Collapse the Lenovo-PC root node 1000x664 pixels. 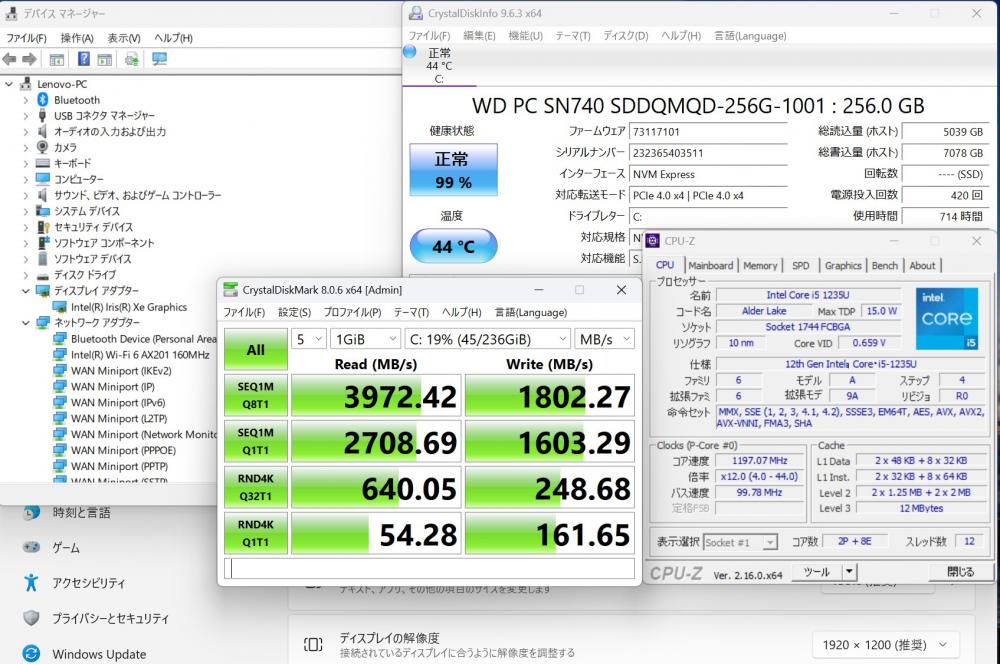tap(9, 84)
